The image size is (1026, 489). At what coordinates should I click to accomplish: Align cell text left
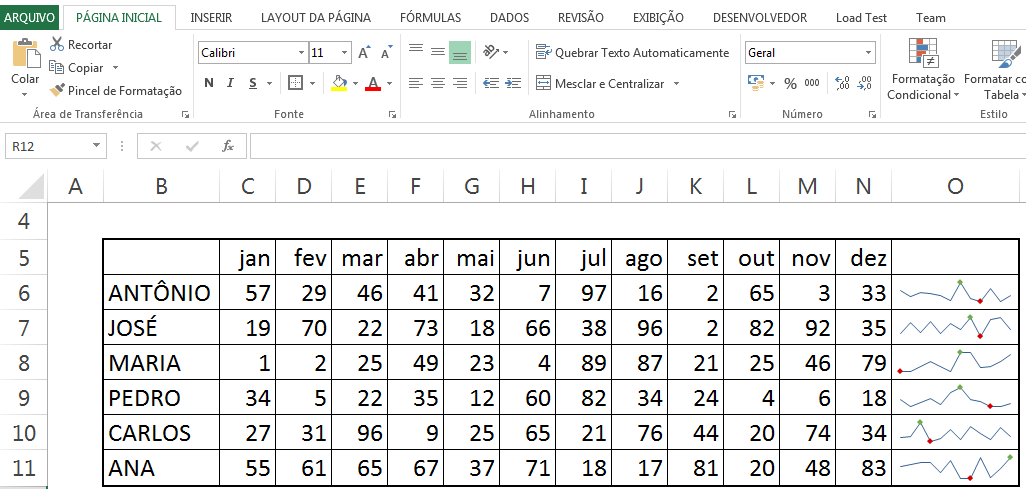[416, 83]
